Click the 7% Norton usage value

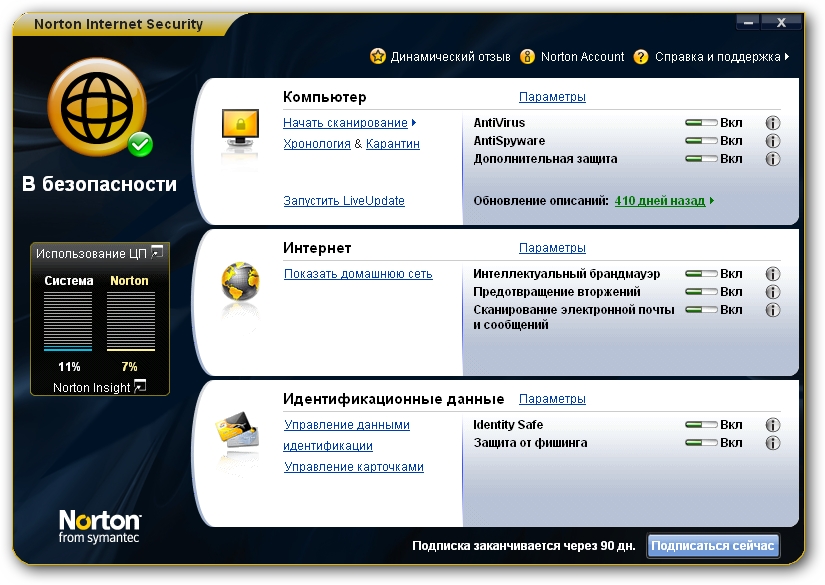(129, 367)
